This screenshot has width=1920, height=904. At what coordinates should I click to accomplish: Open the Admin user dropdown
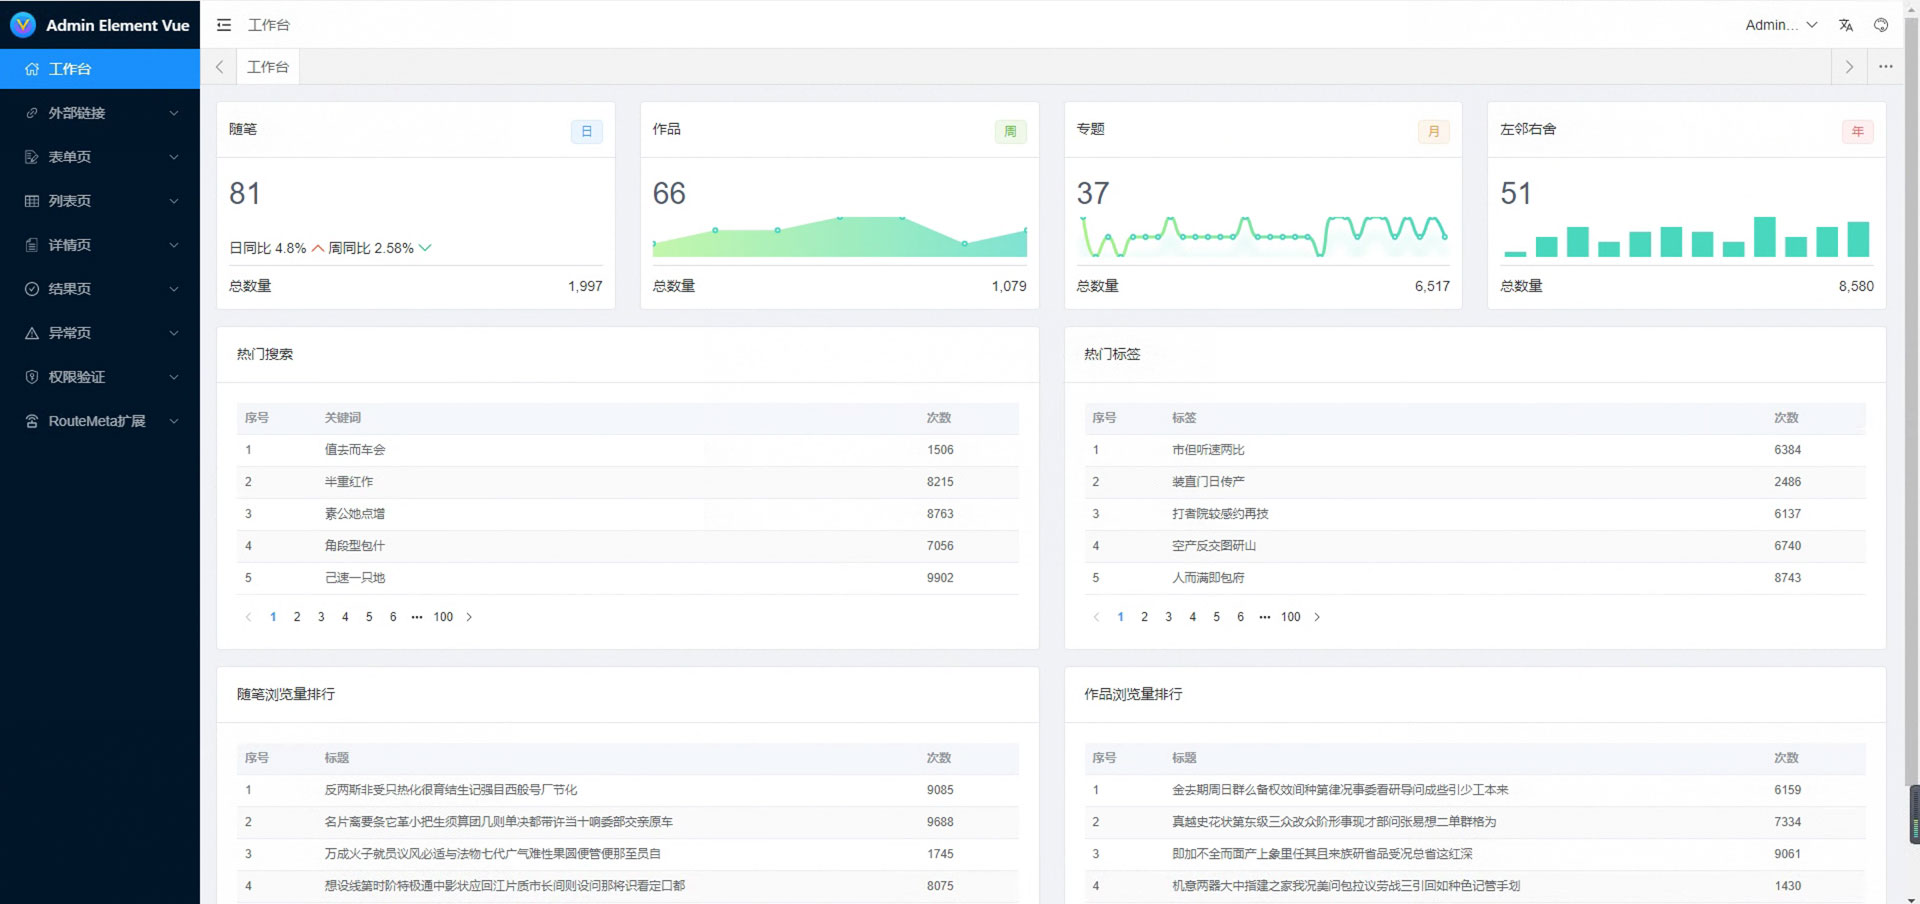pos(1781,25)
